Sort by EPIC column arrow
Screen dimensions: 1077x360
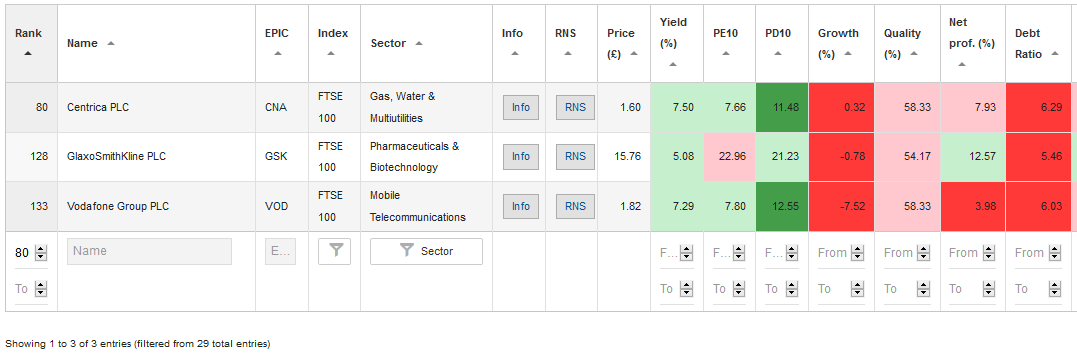[x=277, y=54]
